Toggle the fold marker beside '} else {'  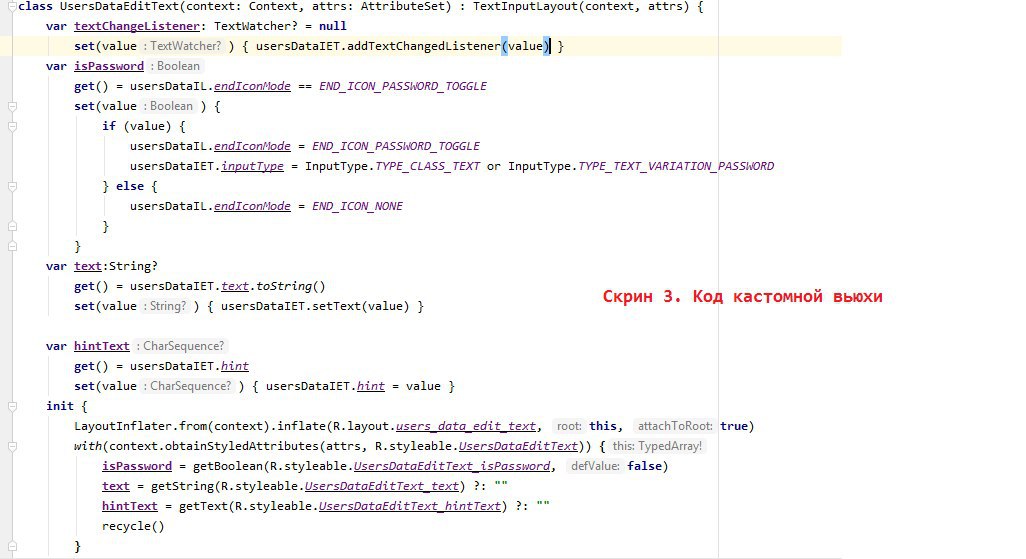point(12,187)
